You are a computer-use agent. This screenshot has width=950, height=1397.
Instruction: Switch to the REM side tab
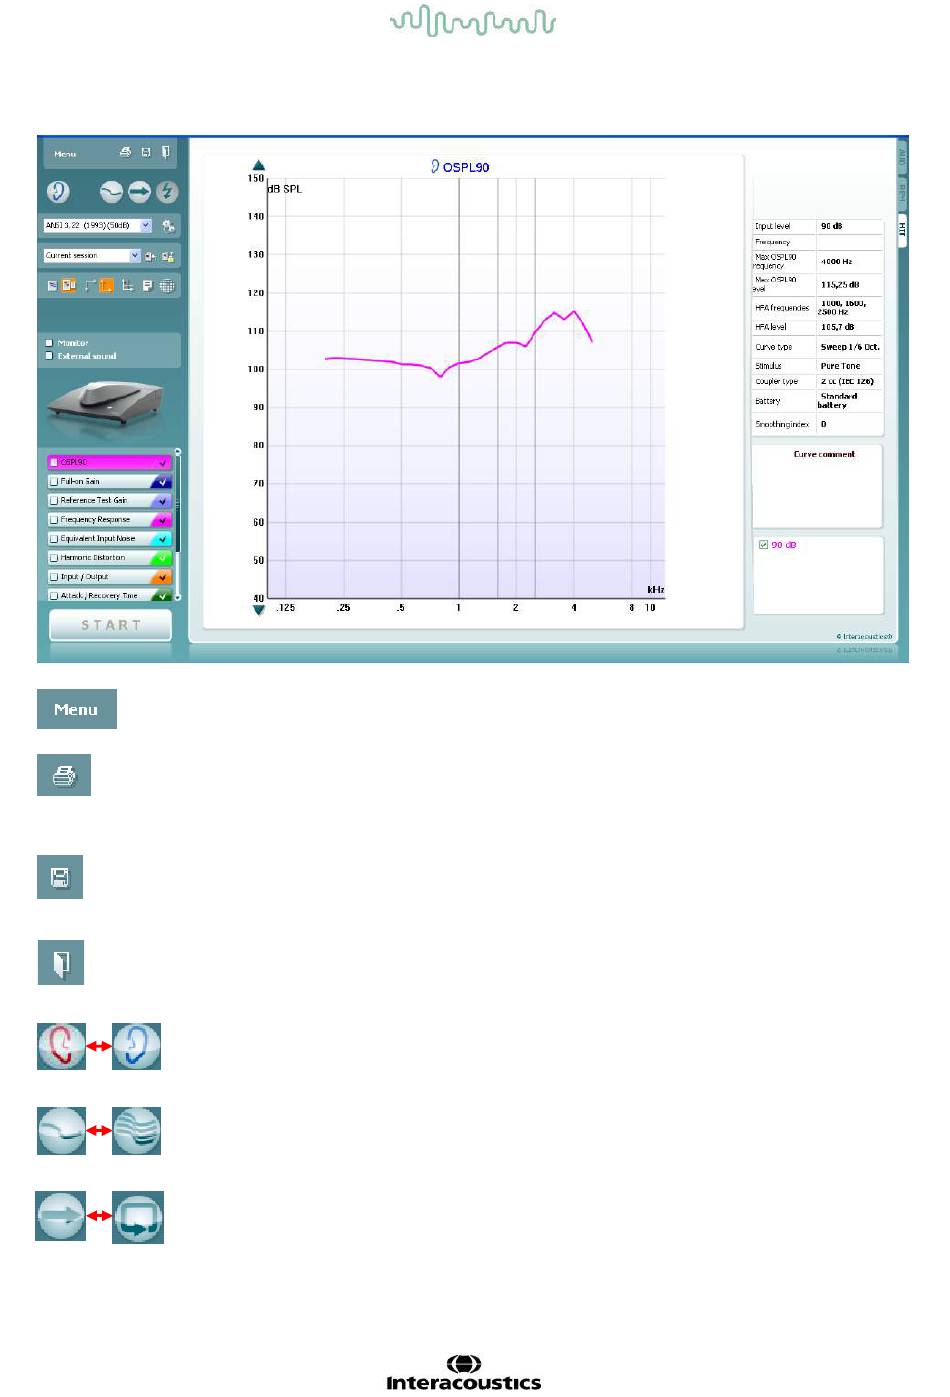pos(901,191)
